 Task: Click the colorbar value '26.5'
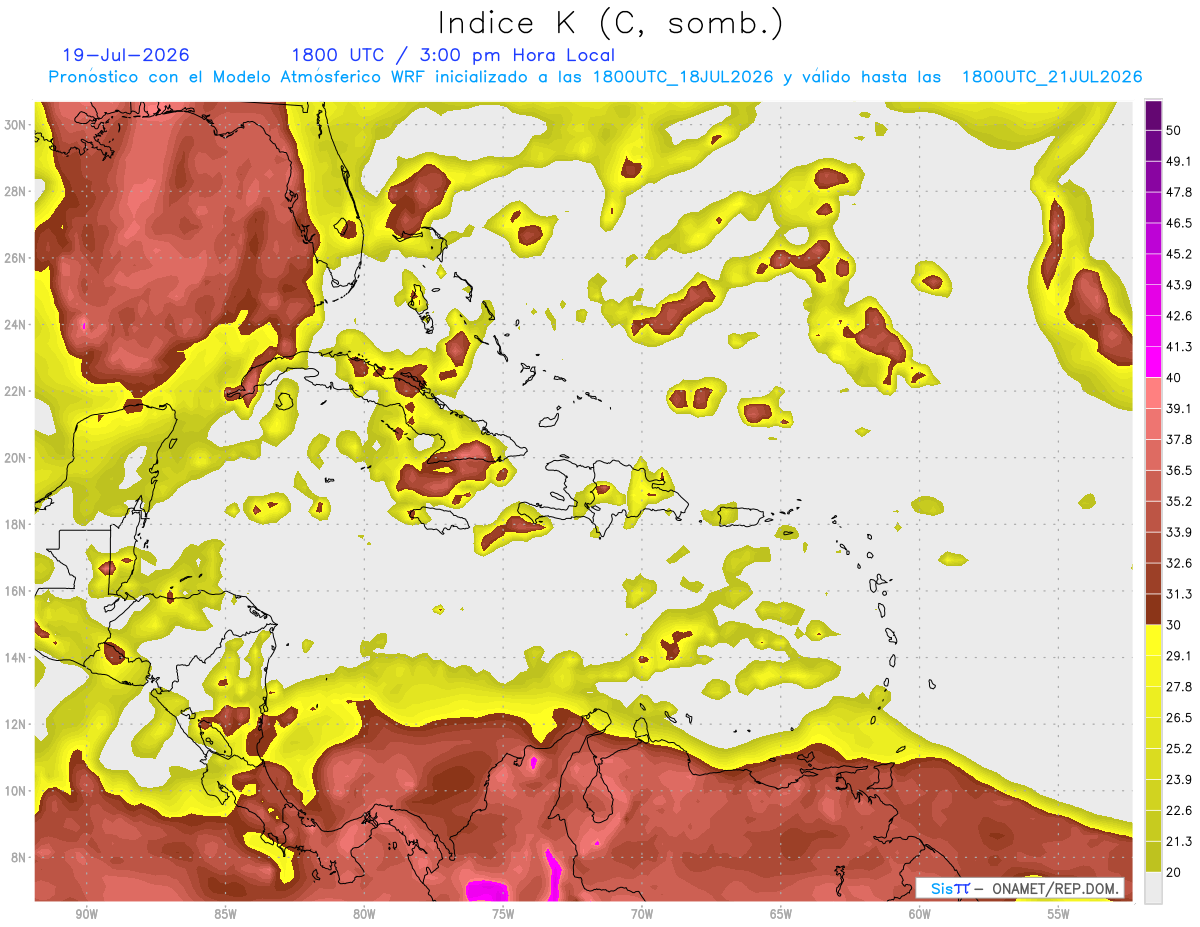(x=1178, y=718)
